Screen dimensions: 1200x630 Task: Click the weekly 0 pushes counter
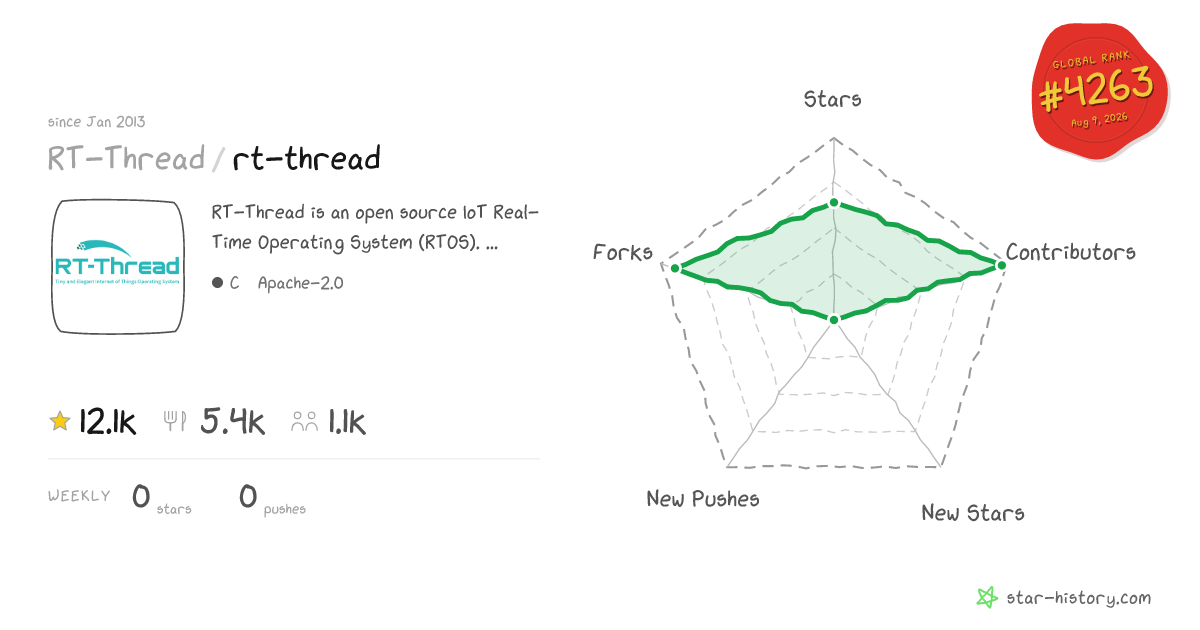click(272, 497)
